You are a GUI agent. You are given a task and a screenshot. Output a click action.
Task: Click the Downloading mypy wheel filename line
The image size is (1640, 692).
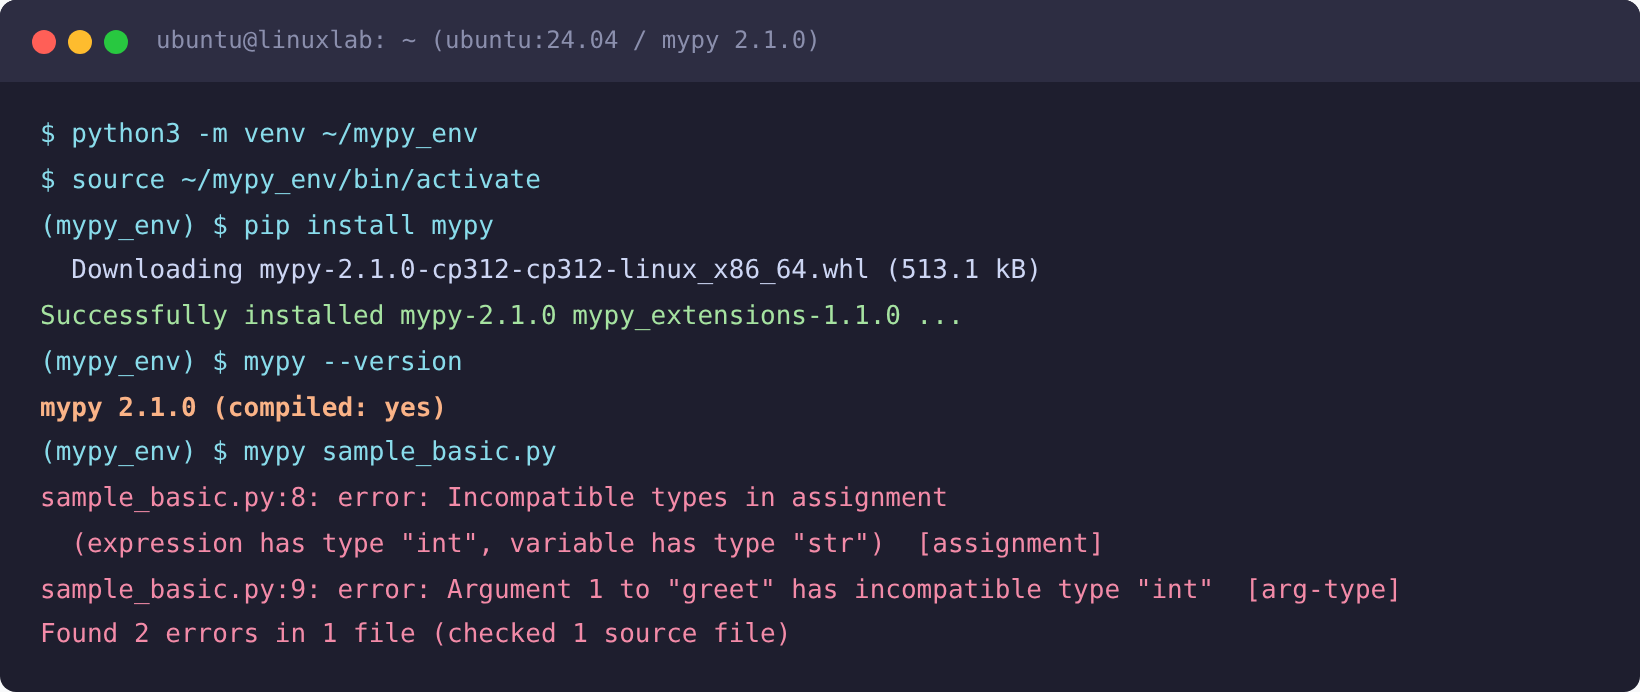click(556, 270)
